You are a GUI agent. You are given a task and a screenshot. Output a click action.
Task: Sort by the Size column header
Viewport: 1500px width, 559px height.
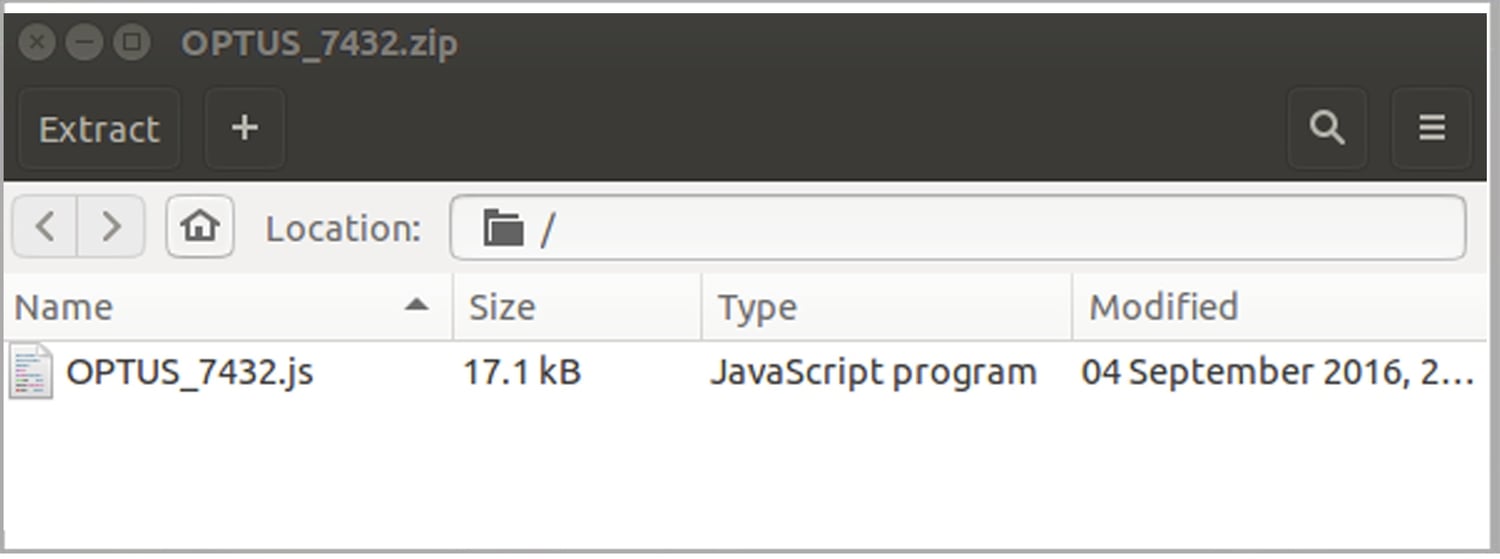point(502,307)
